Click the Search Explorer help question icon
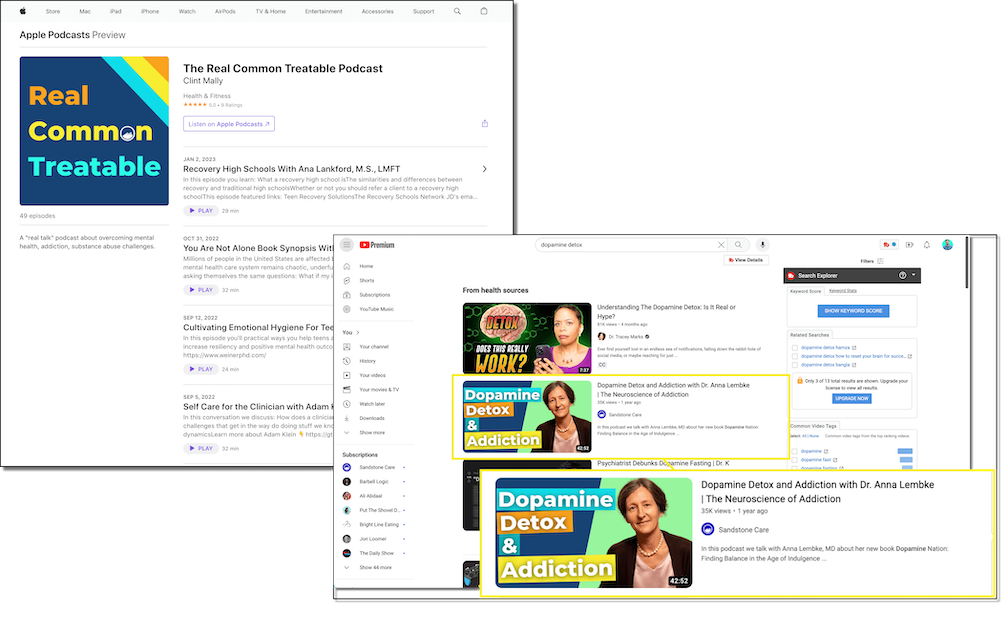The width and height of the screenshot is (1008, 633). [903, 276]
